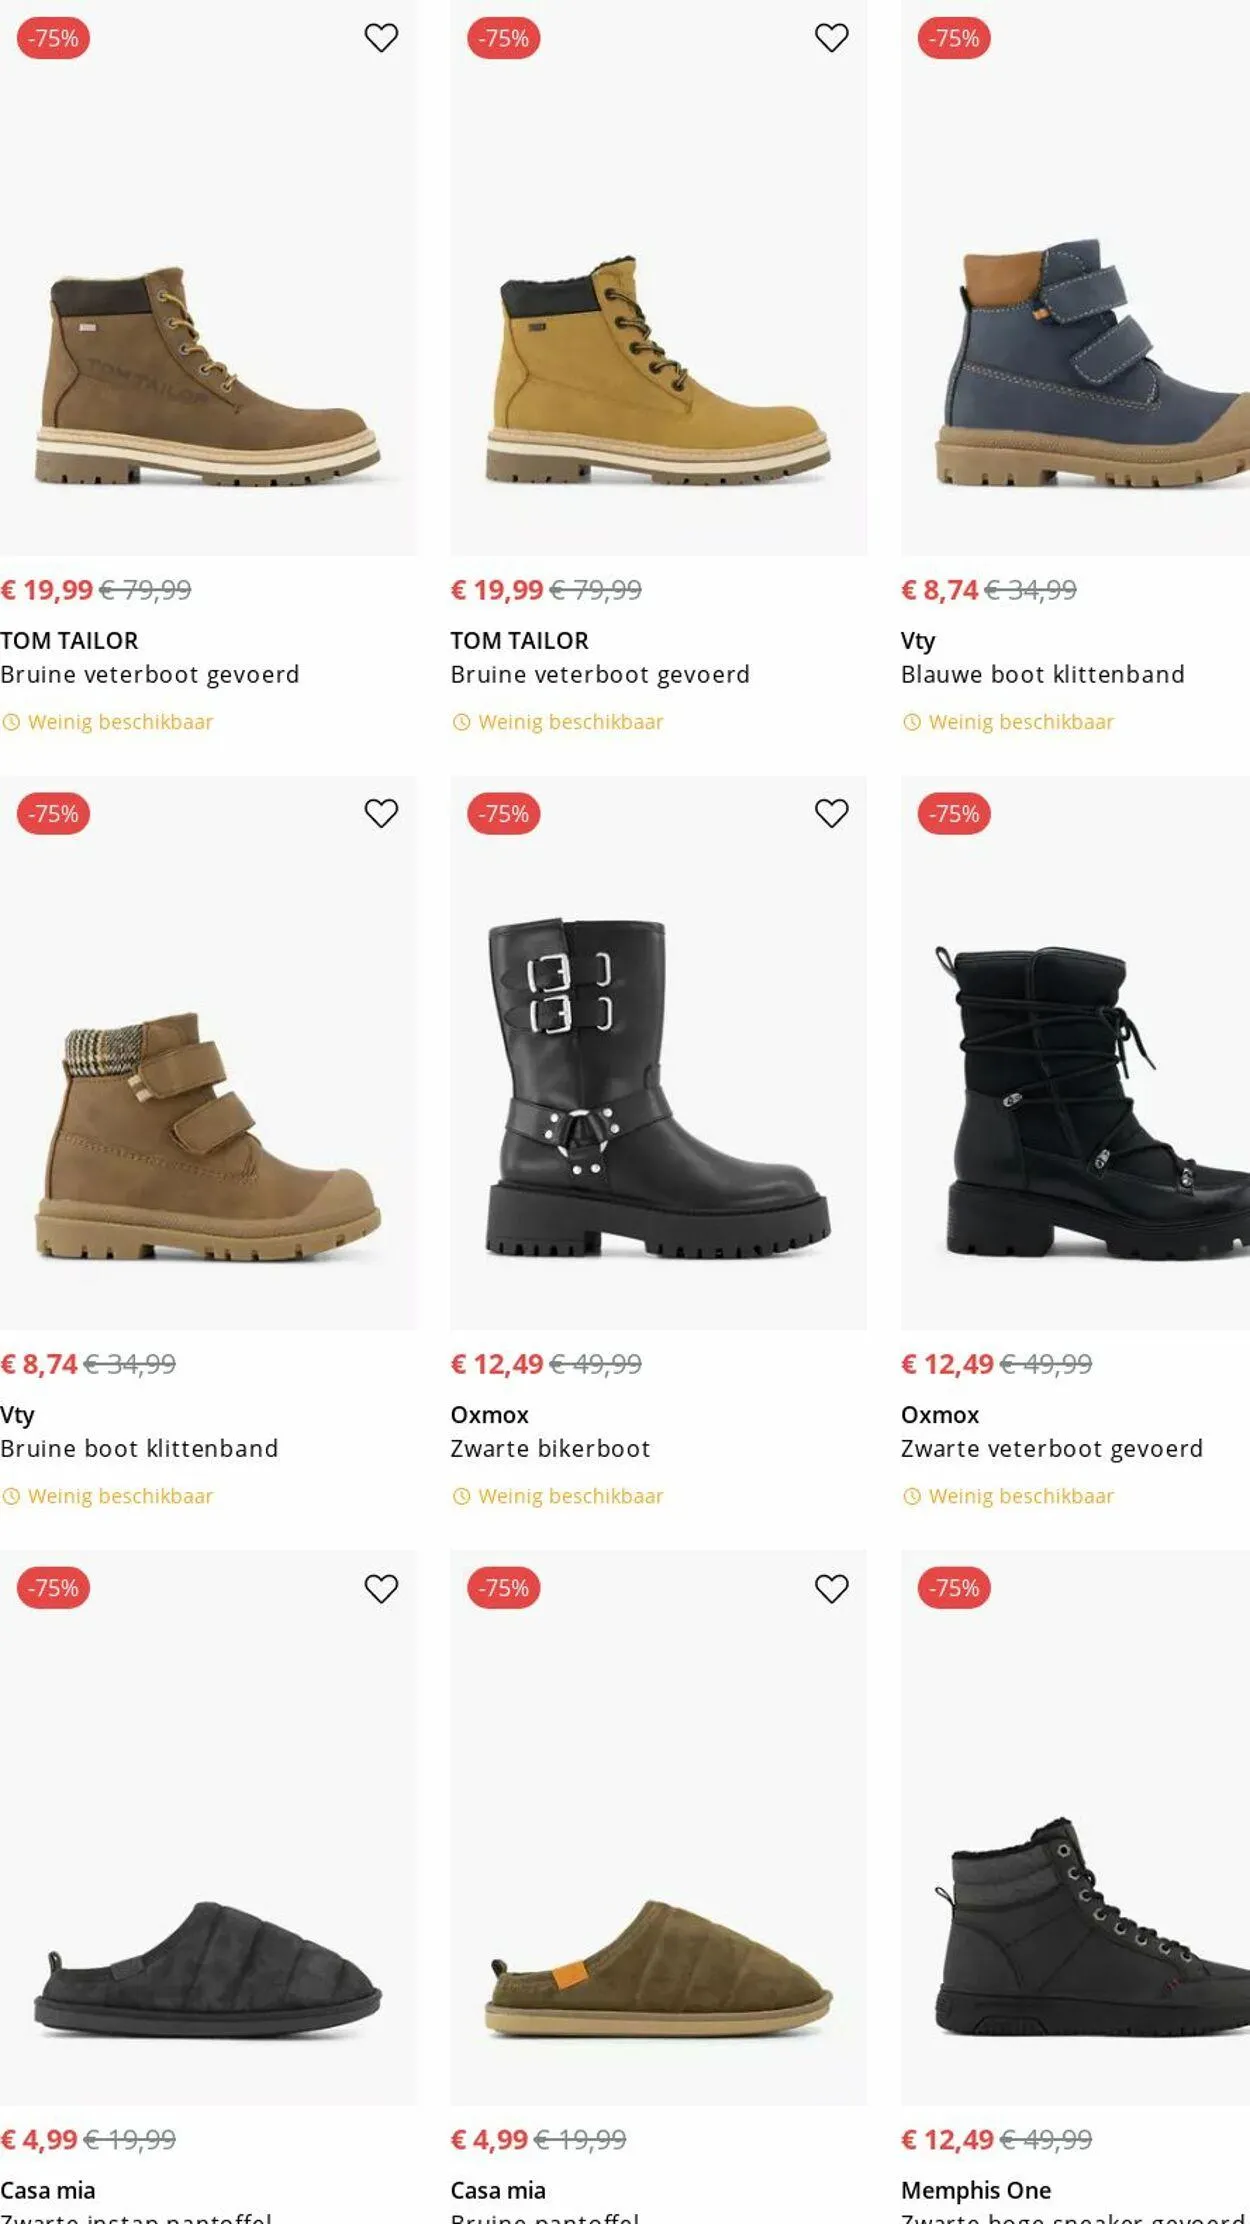Click 'Weinig beschikbaar' under Zwarte bikerboot
Image resolution: width=1250 pixels, height=2224 pixels.
point(570,1497)
